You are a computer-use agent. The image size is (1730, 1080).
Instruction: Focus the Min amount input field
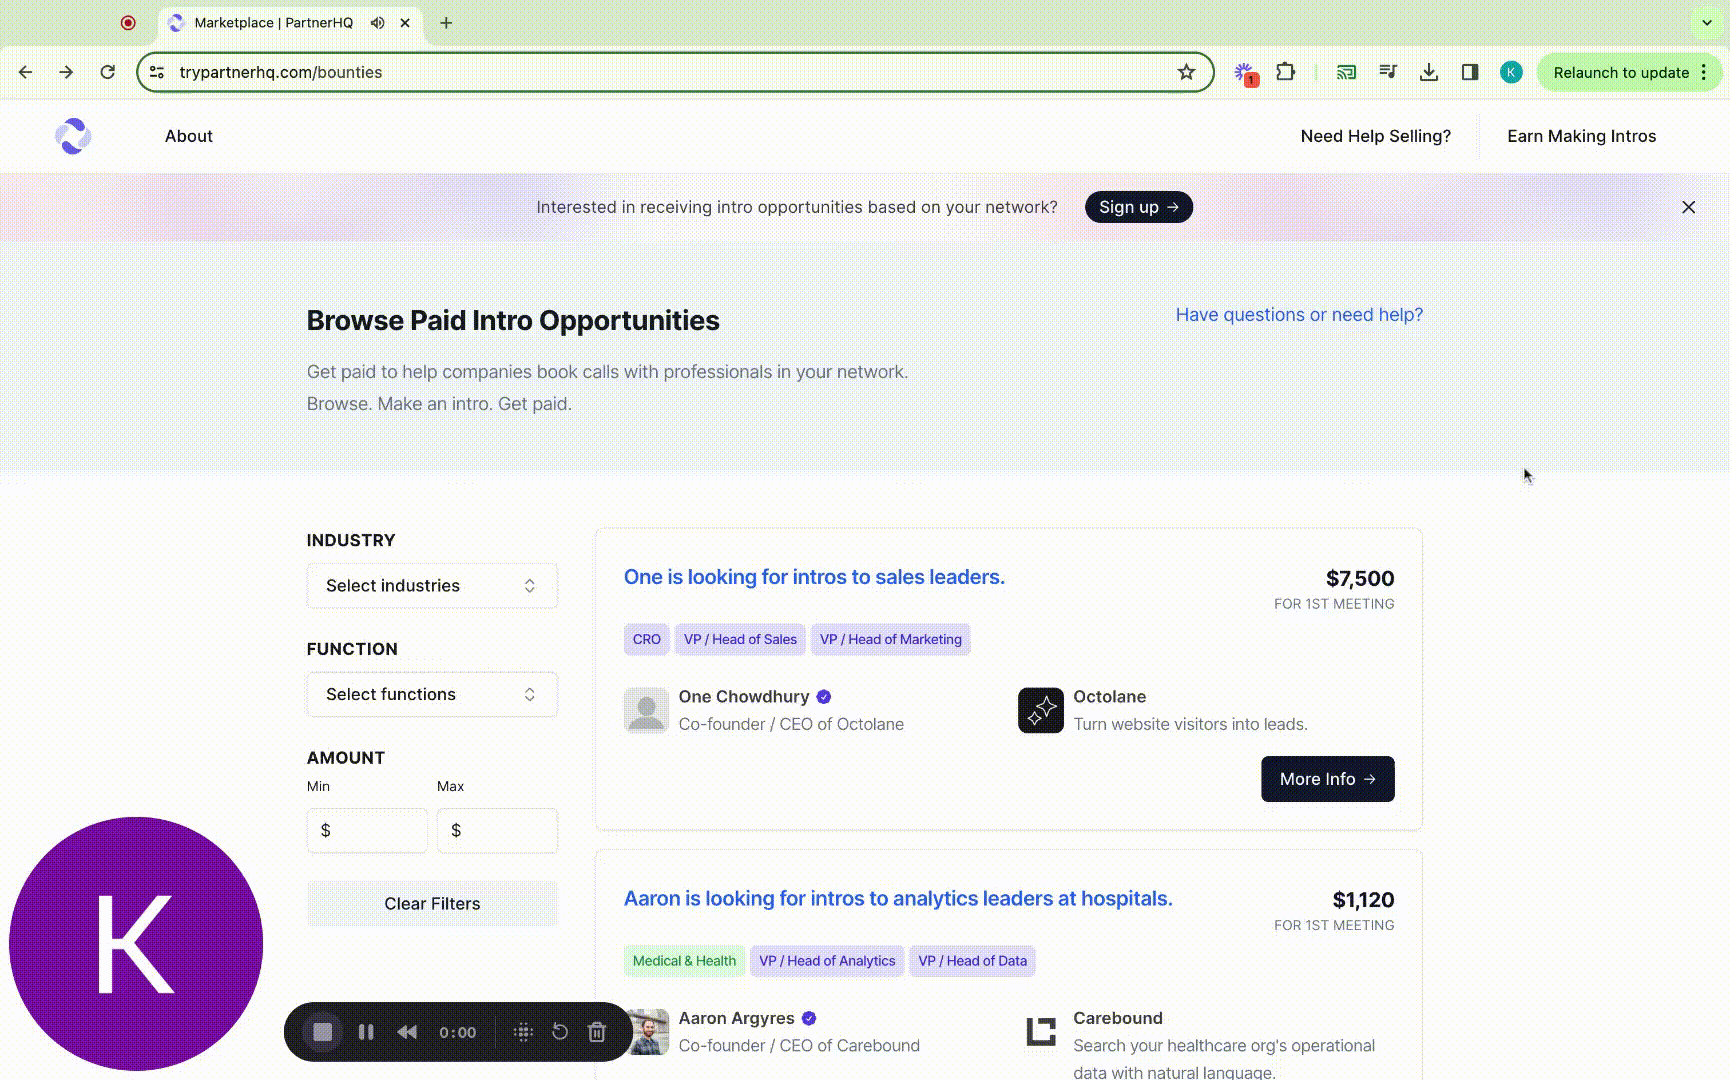pyautogui.click(x=367, y=831)
